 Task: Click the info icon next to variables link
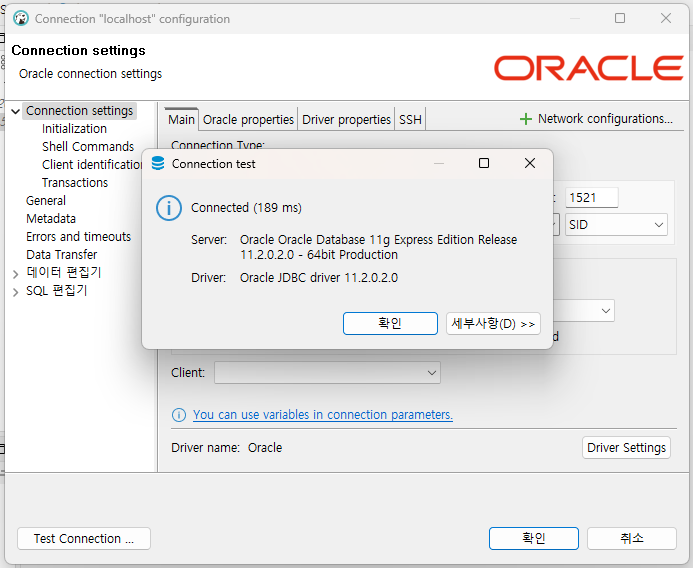179,415
